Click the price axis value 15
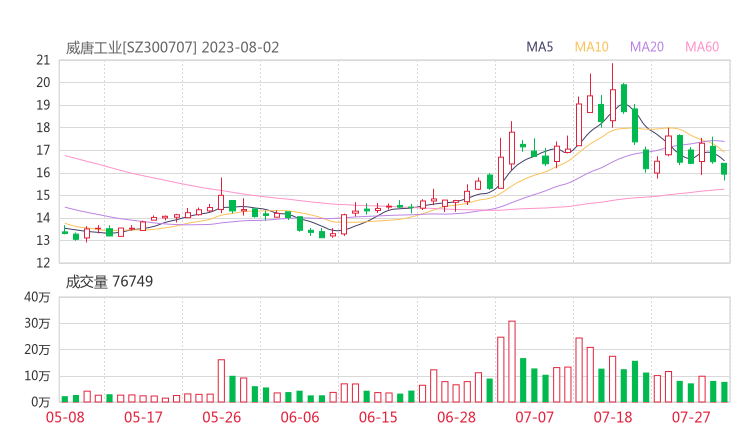This screenshot has height=440, width=740. click(x=43, y=195)
